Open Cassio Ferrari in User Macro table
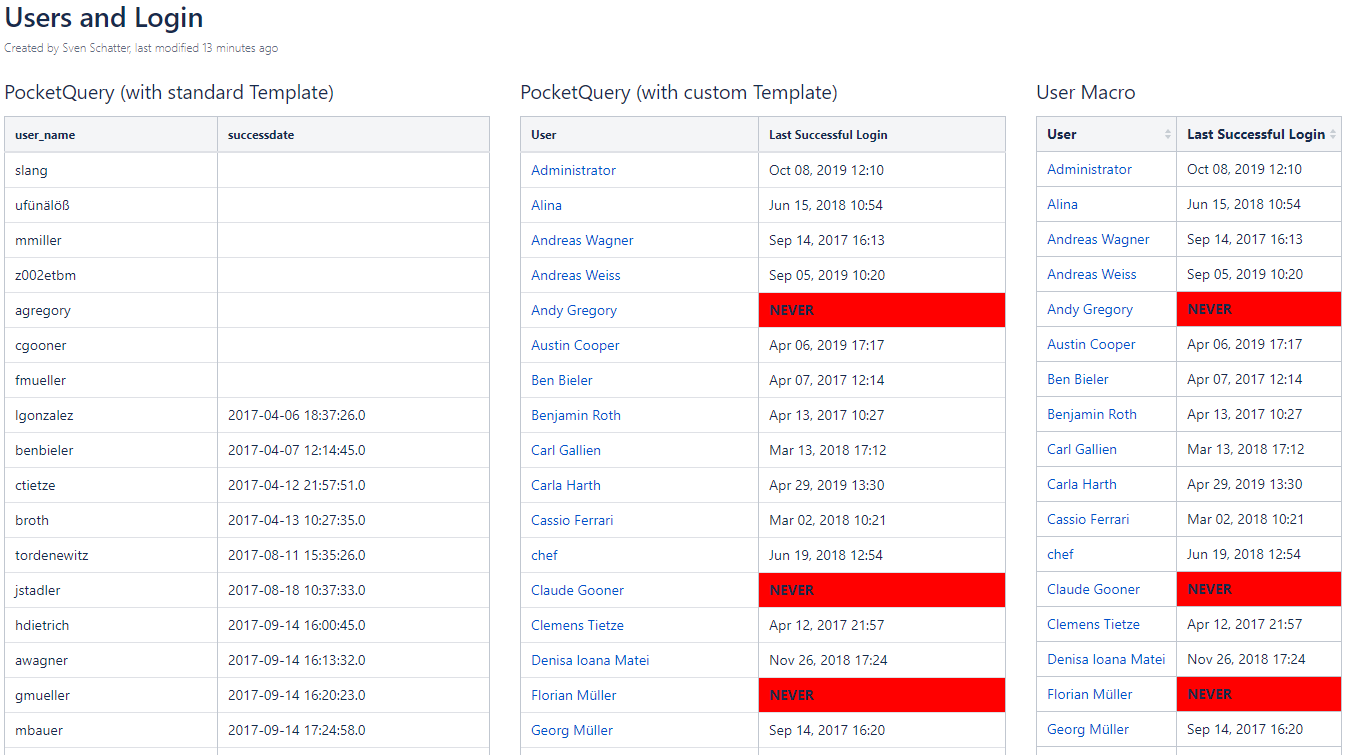 [x=1088, y=519]
